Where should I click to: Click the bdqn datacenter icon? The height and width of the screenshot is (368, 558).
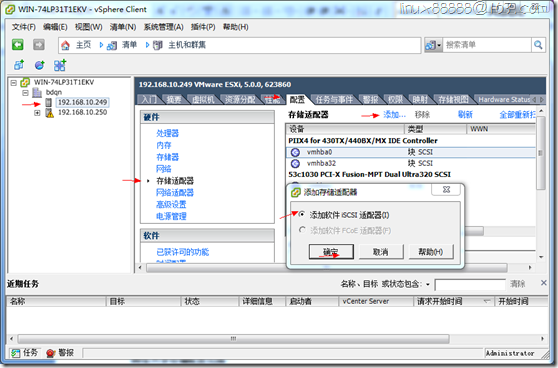37,93
